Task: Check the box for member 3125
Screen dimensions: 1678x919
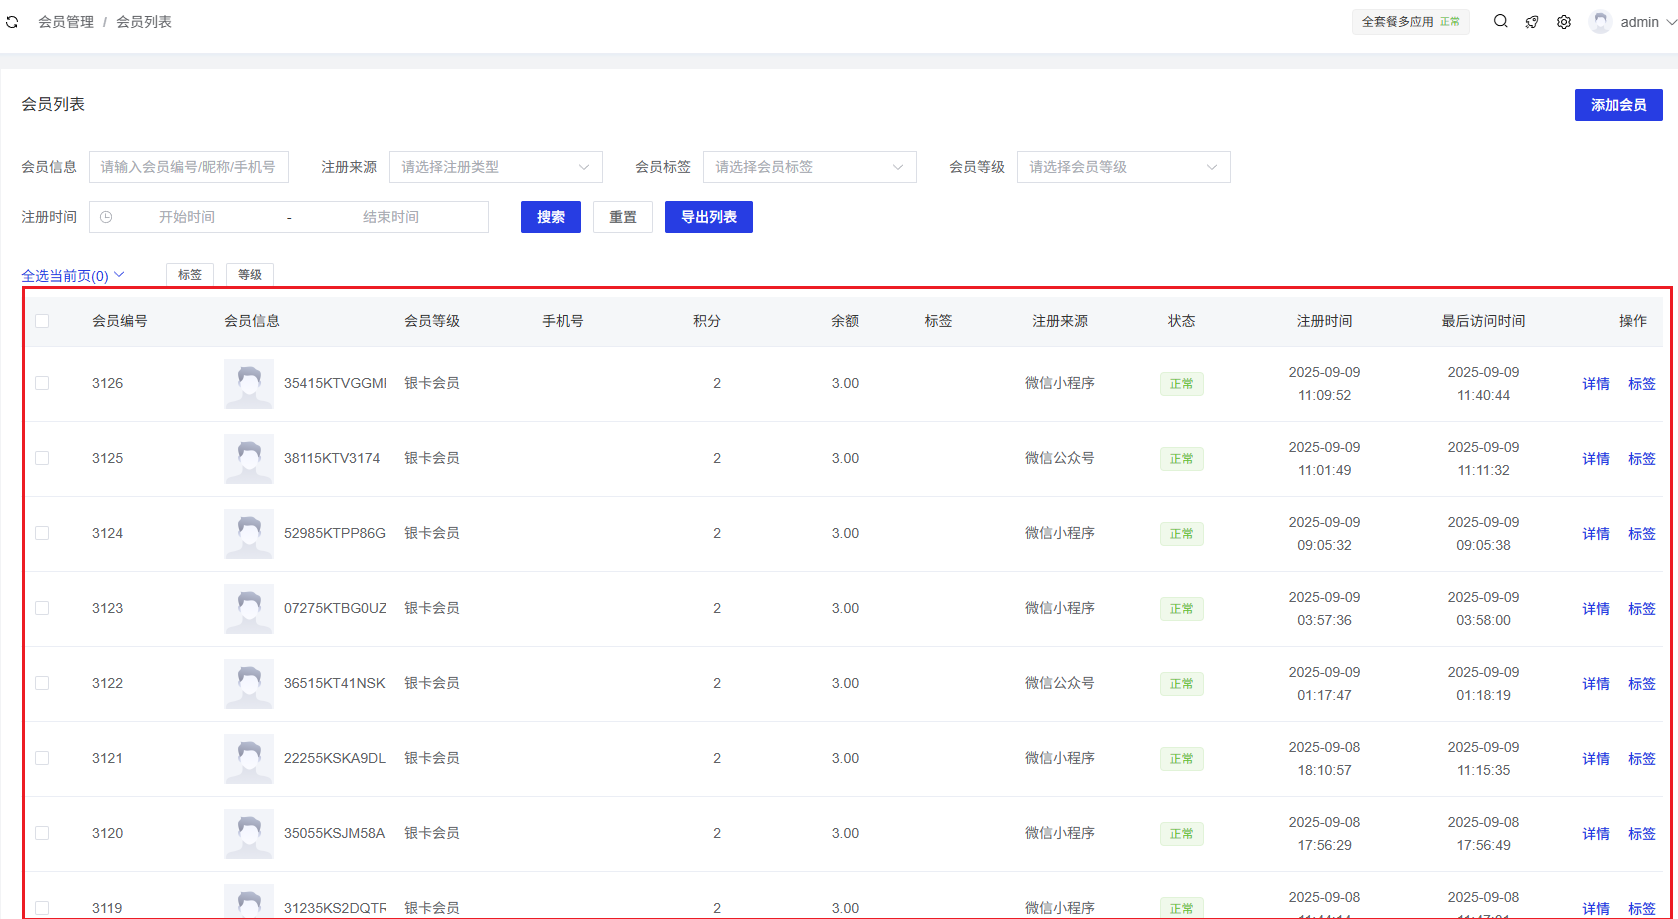Action: point(42,458)
